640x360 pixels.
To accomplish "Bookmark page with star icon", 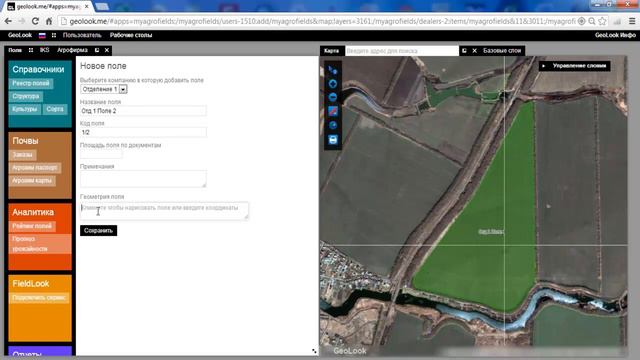I will [x=602, y=21].
